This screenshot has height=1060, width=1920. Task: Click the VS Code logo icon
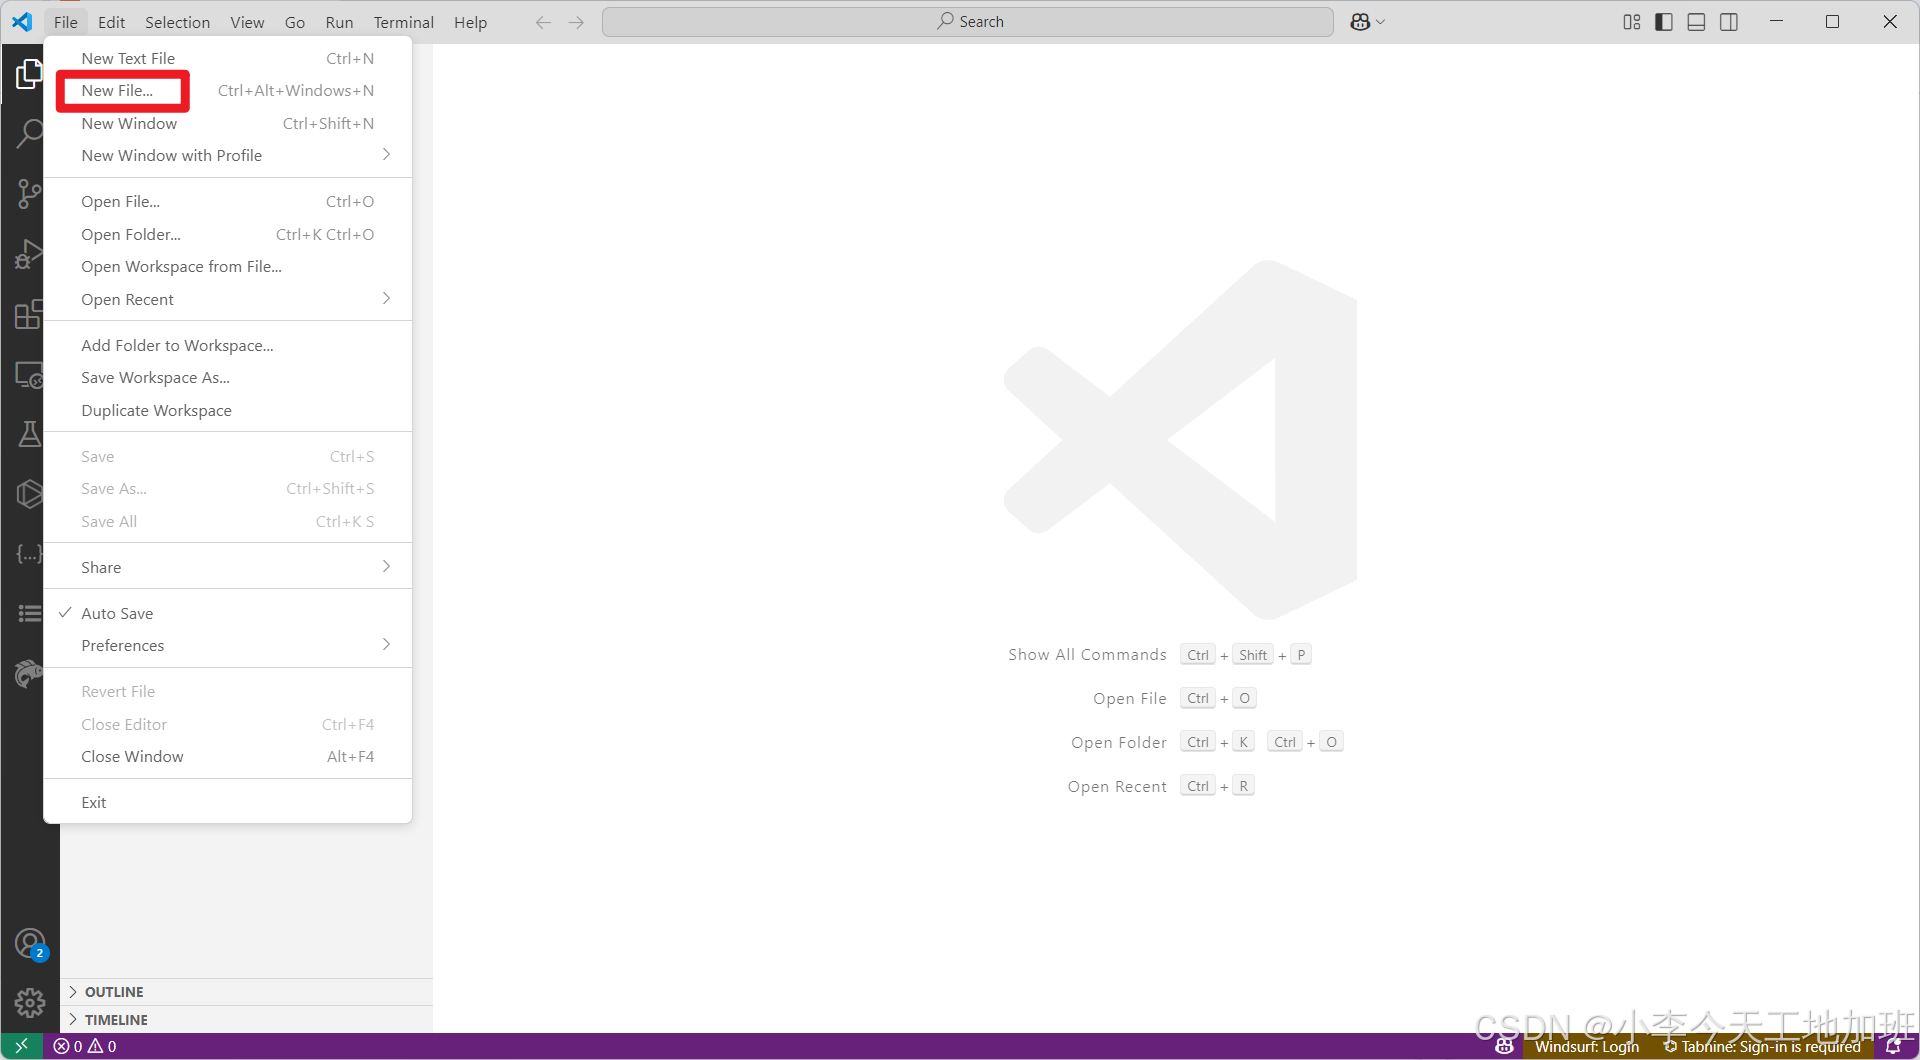22,22
